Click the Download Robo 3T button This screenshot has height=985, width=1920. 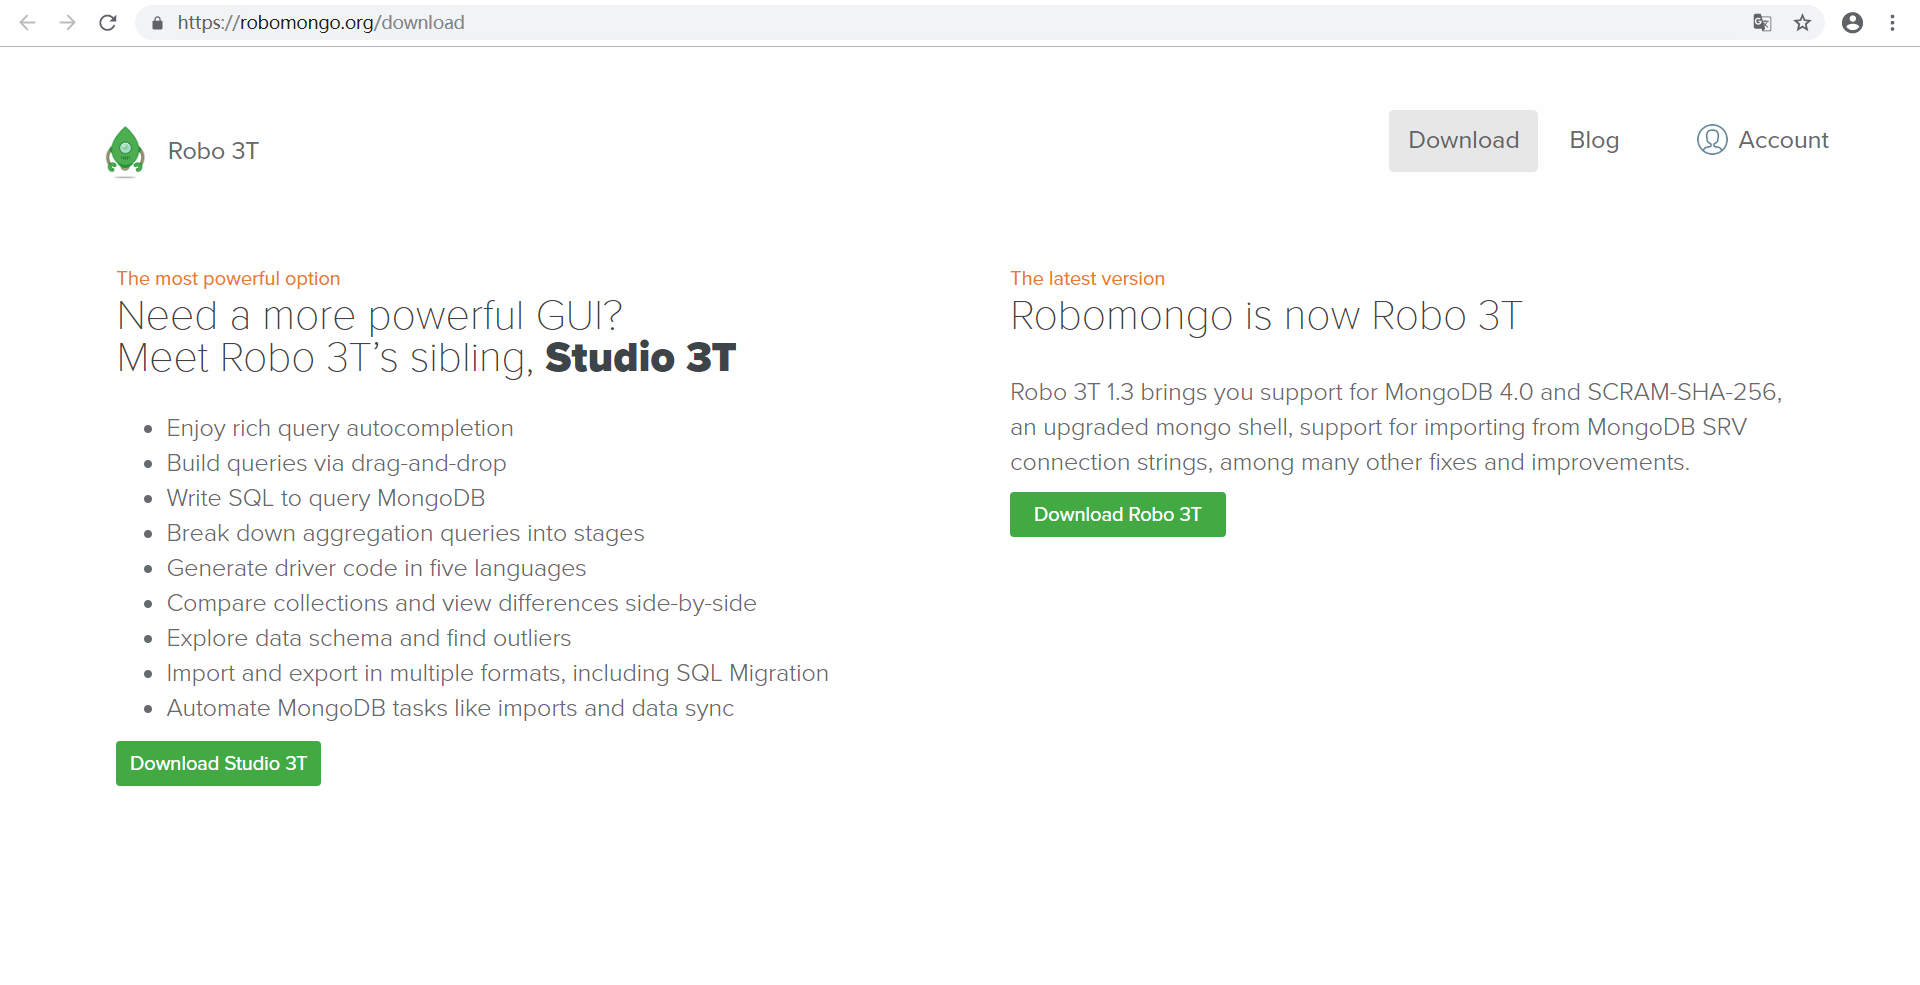[1118, 514]
